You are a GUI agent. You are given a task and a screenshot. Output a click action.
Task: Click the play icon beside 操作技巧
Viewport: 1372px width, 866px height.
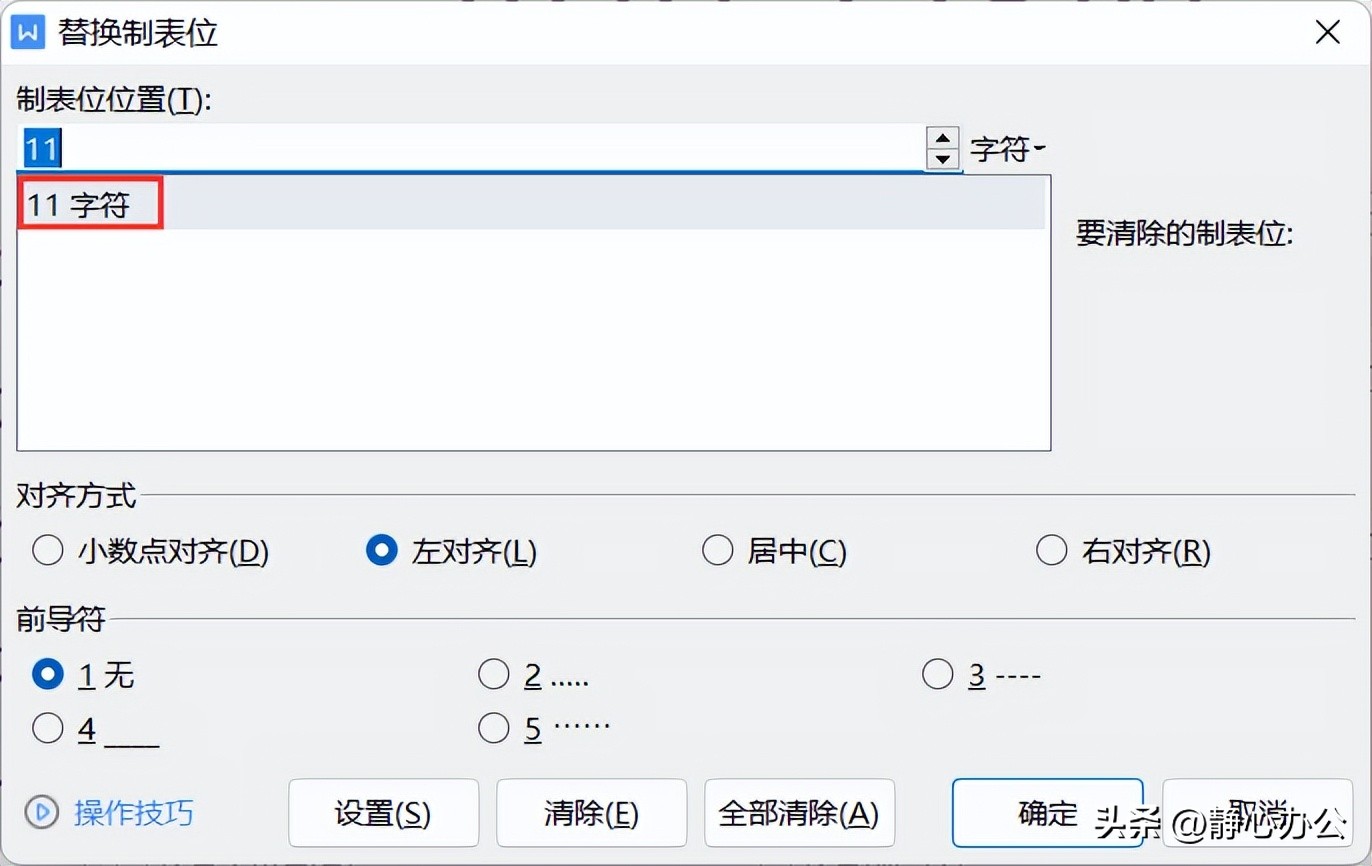pos(41,812)
